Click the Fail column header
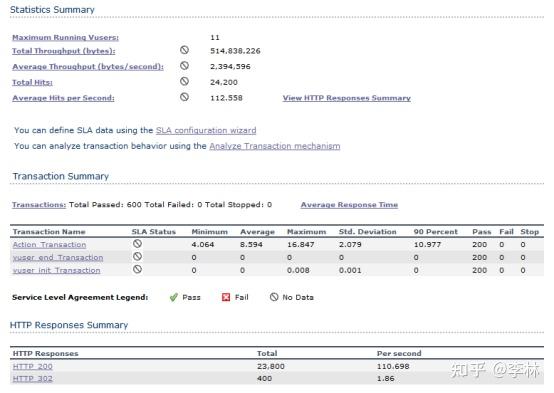Viewport: 554px width, 393px height. [506, 232]
